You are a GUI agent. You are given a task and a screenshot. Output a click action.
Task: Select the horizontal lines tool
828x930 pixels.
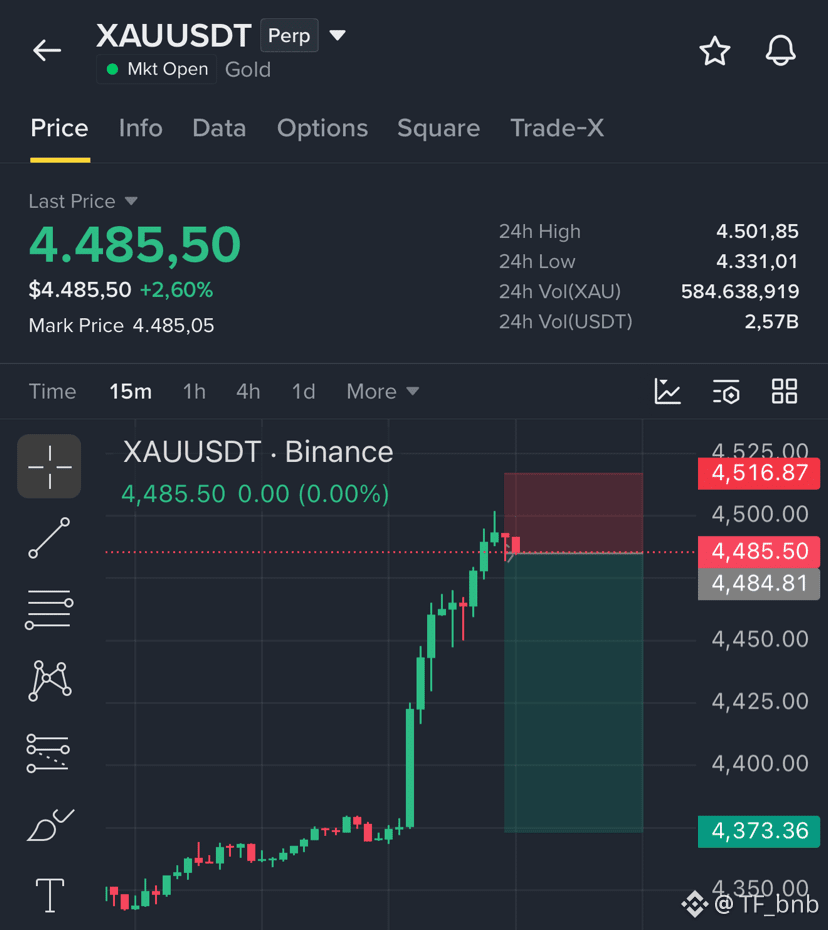coord(49,609)
